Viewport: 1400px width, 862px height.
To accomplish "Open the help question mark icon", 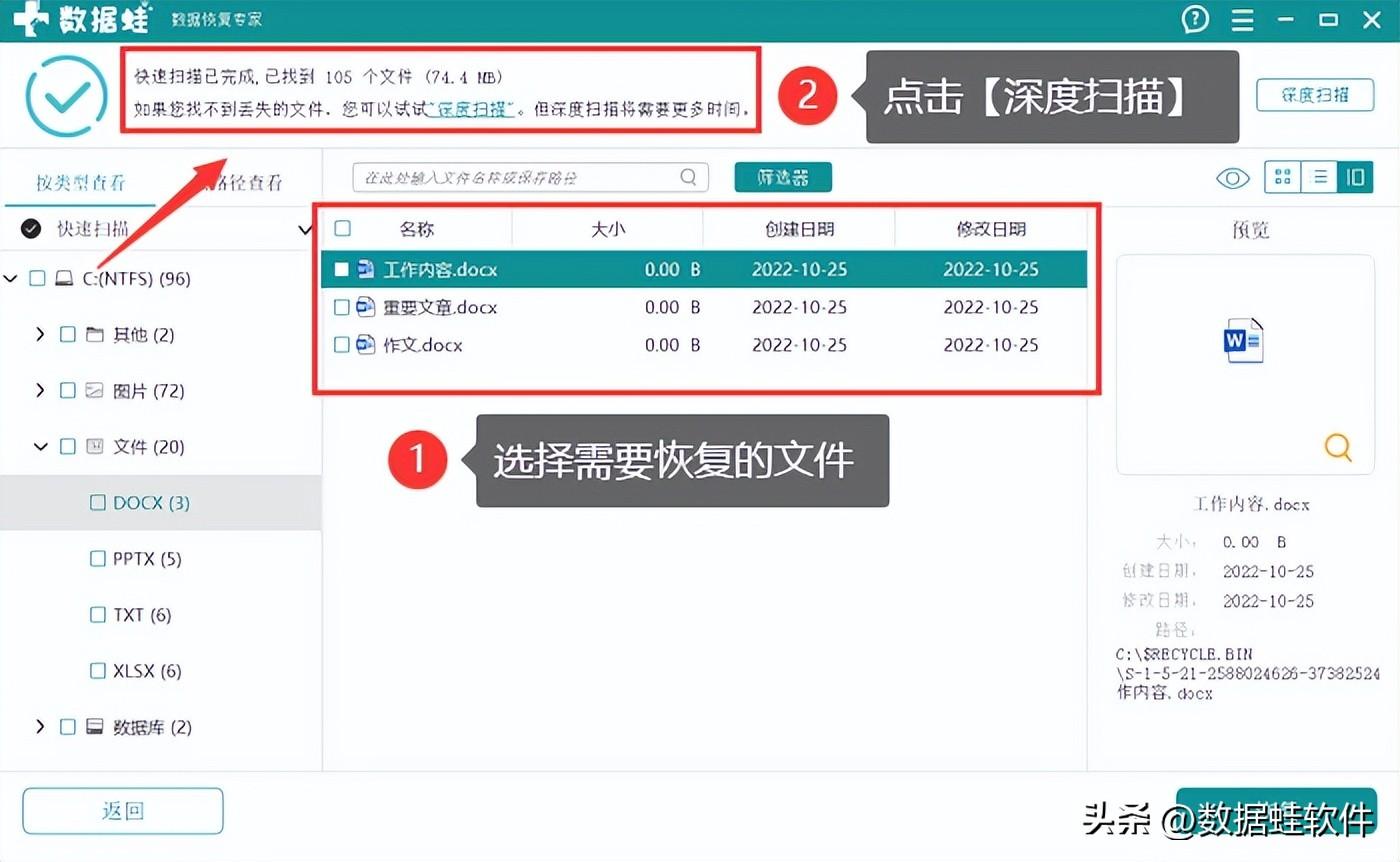I will [x=1196, y=19].
